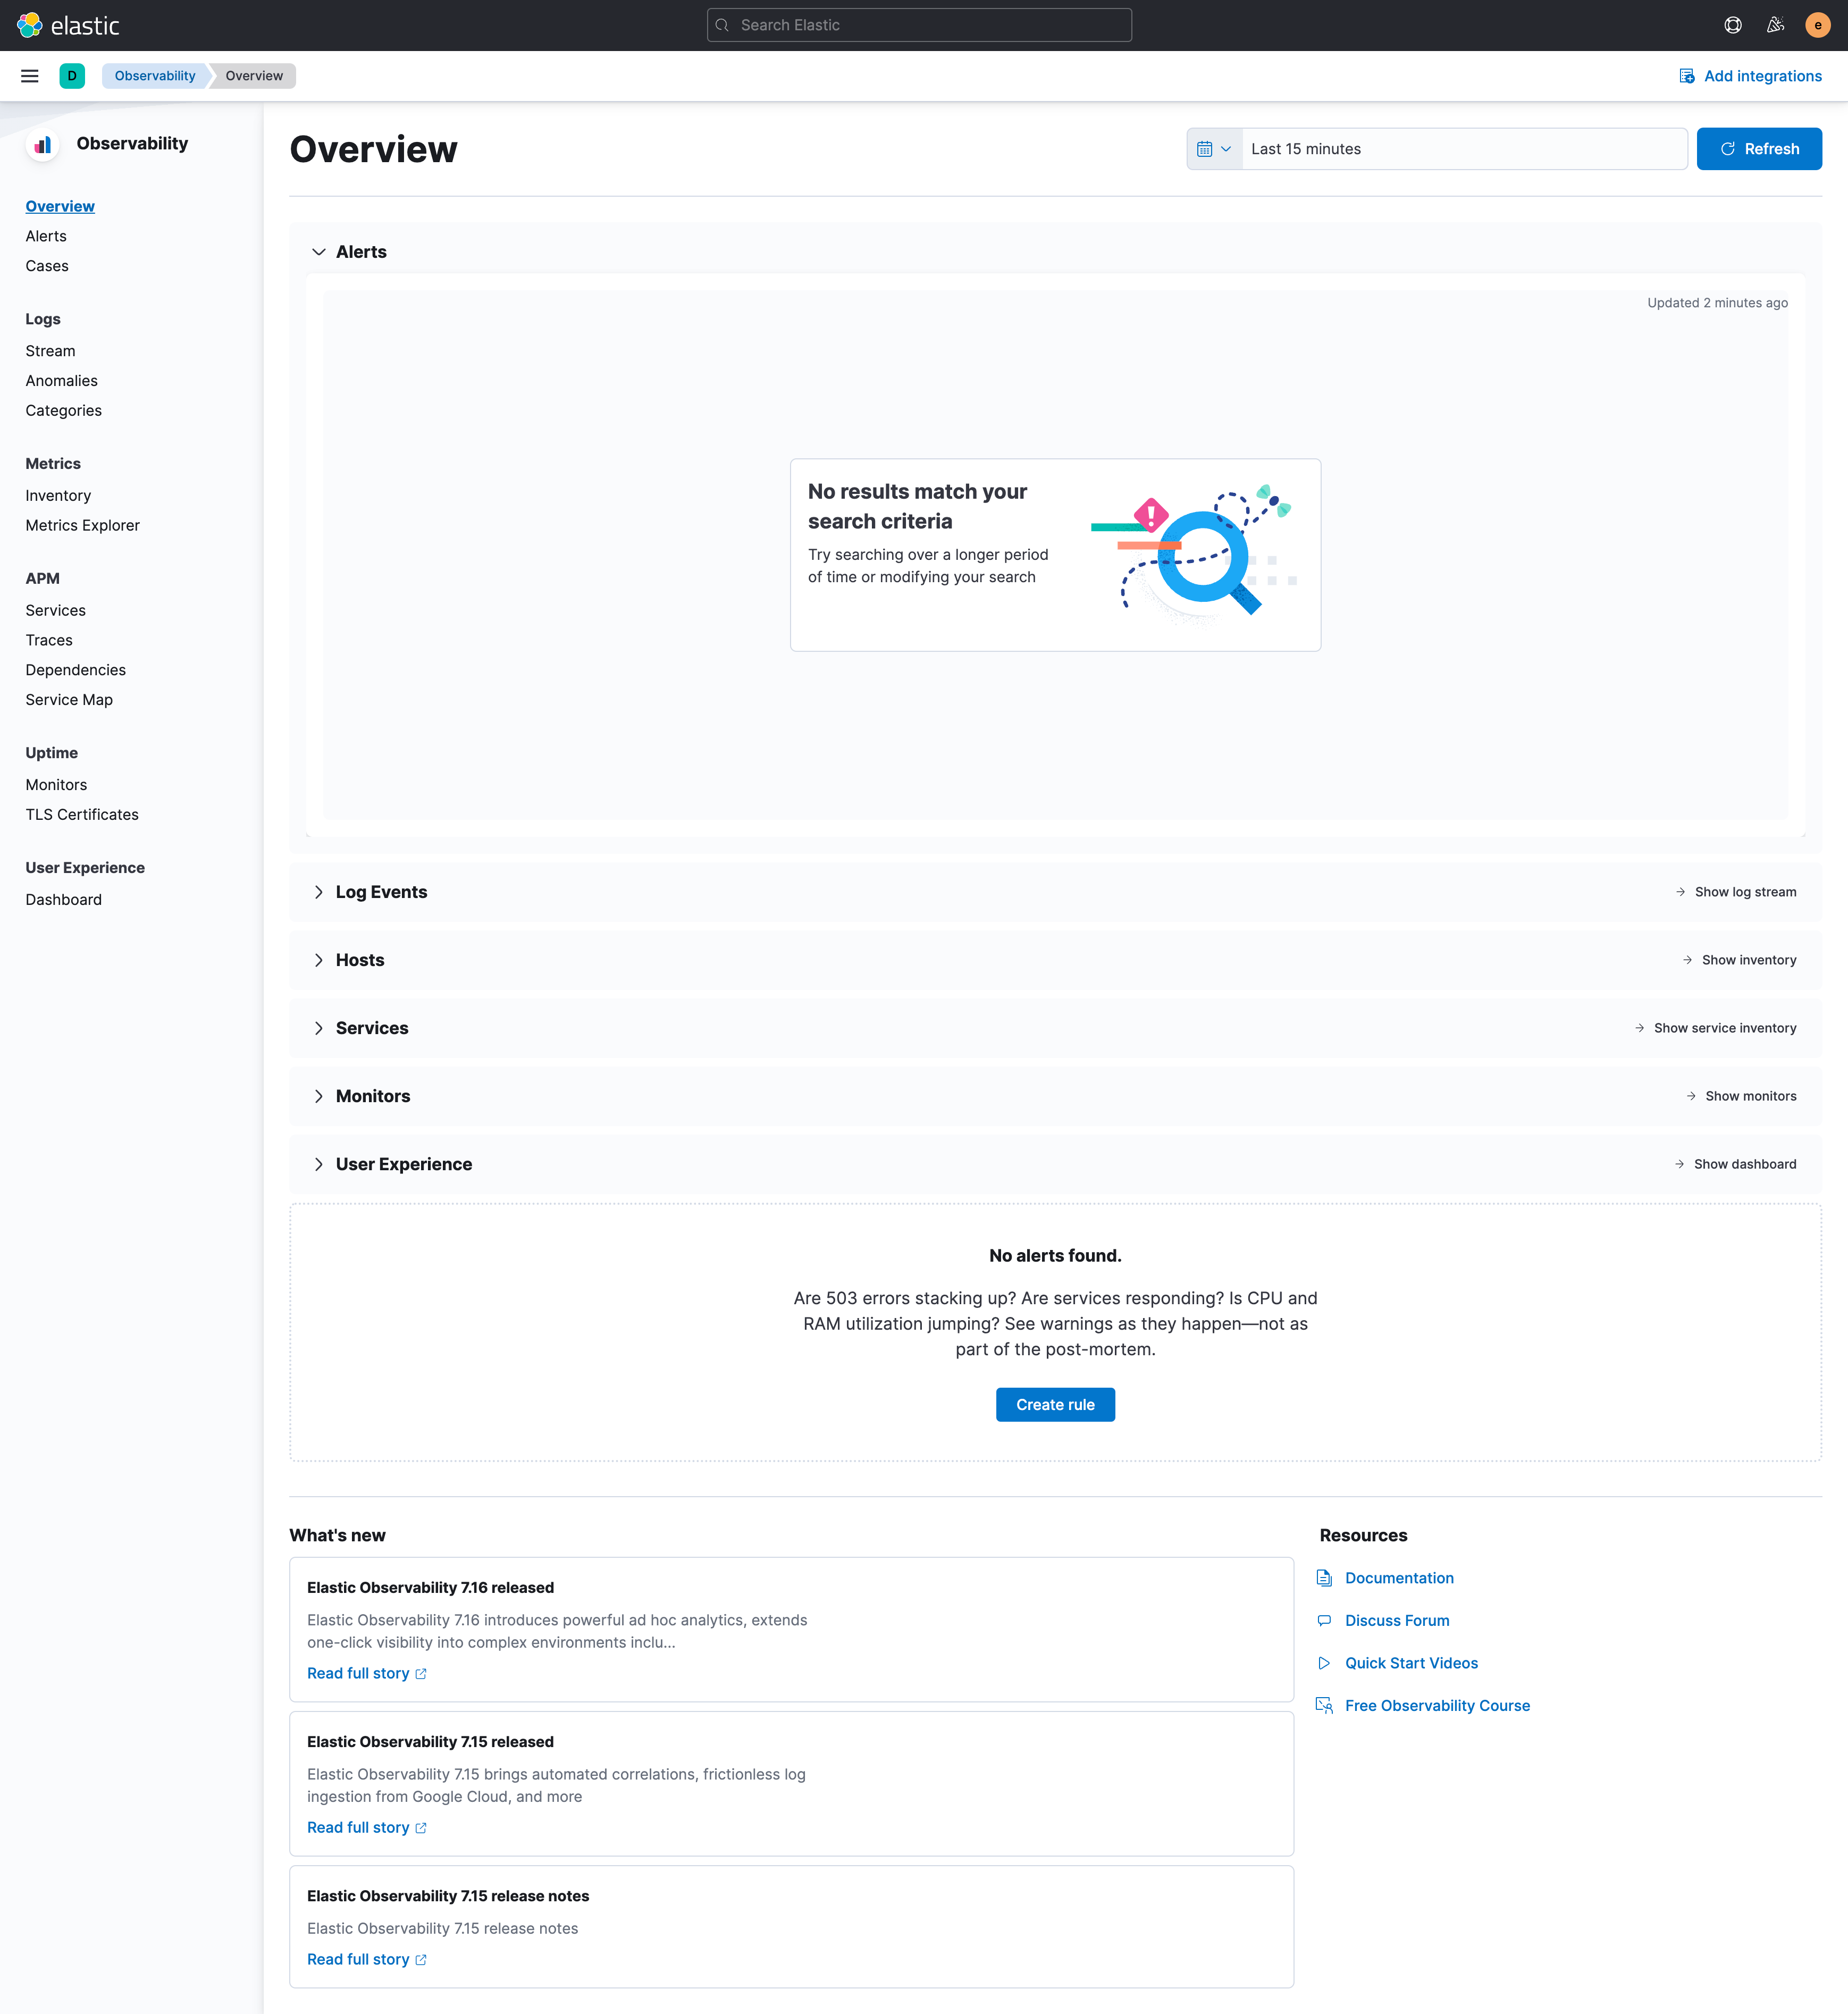Expand the Log Events section

(318, 892)
